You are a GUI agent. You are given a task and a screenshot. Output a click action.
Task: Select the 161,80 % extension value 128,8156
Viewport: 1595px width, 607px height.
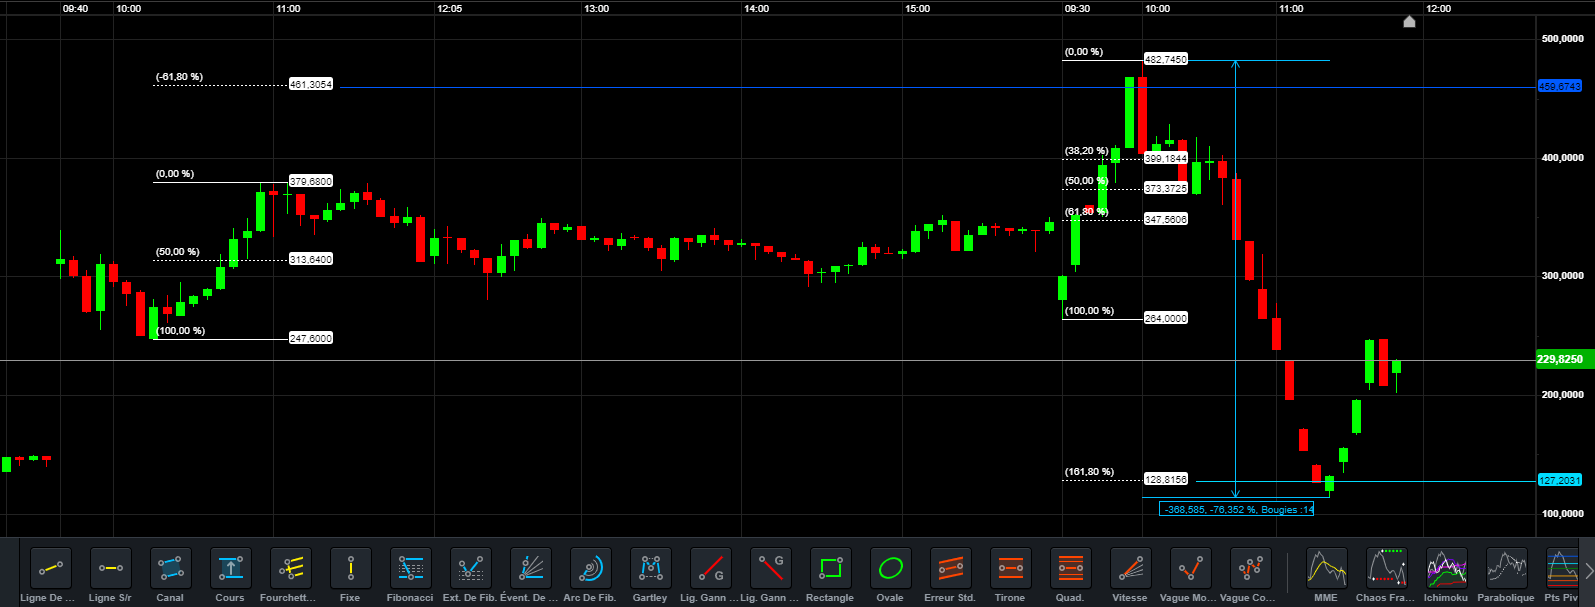(1166, 479)
